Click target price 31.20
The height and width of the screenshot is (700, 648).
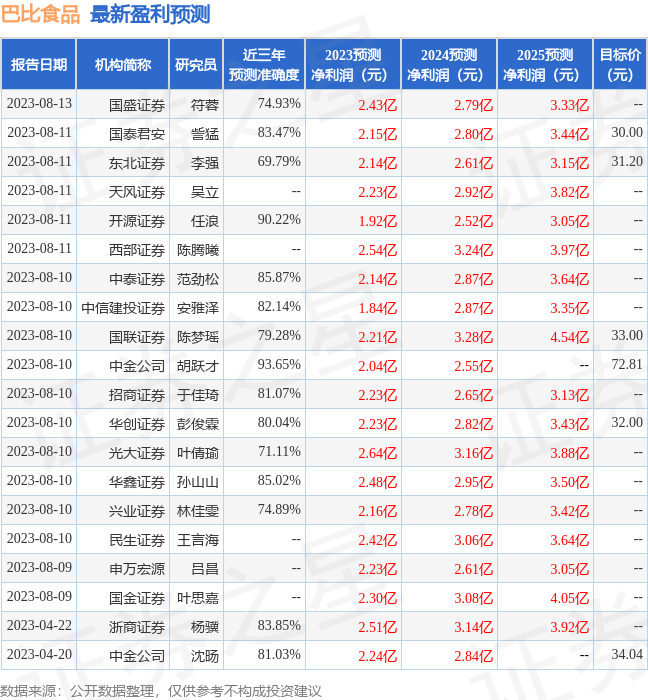click(627, 162)
